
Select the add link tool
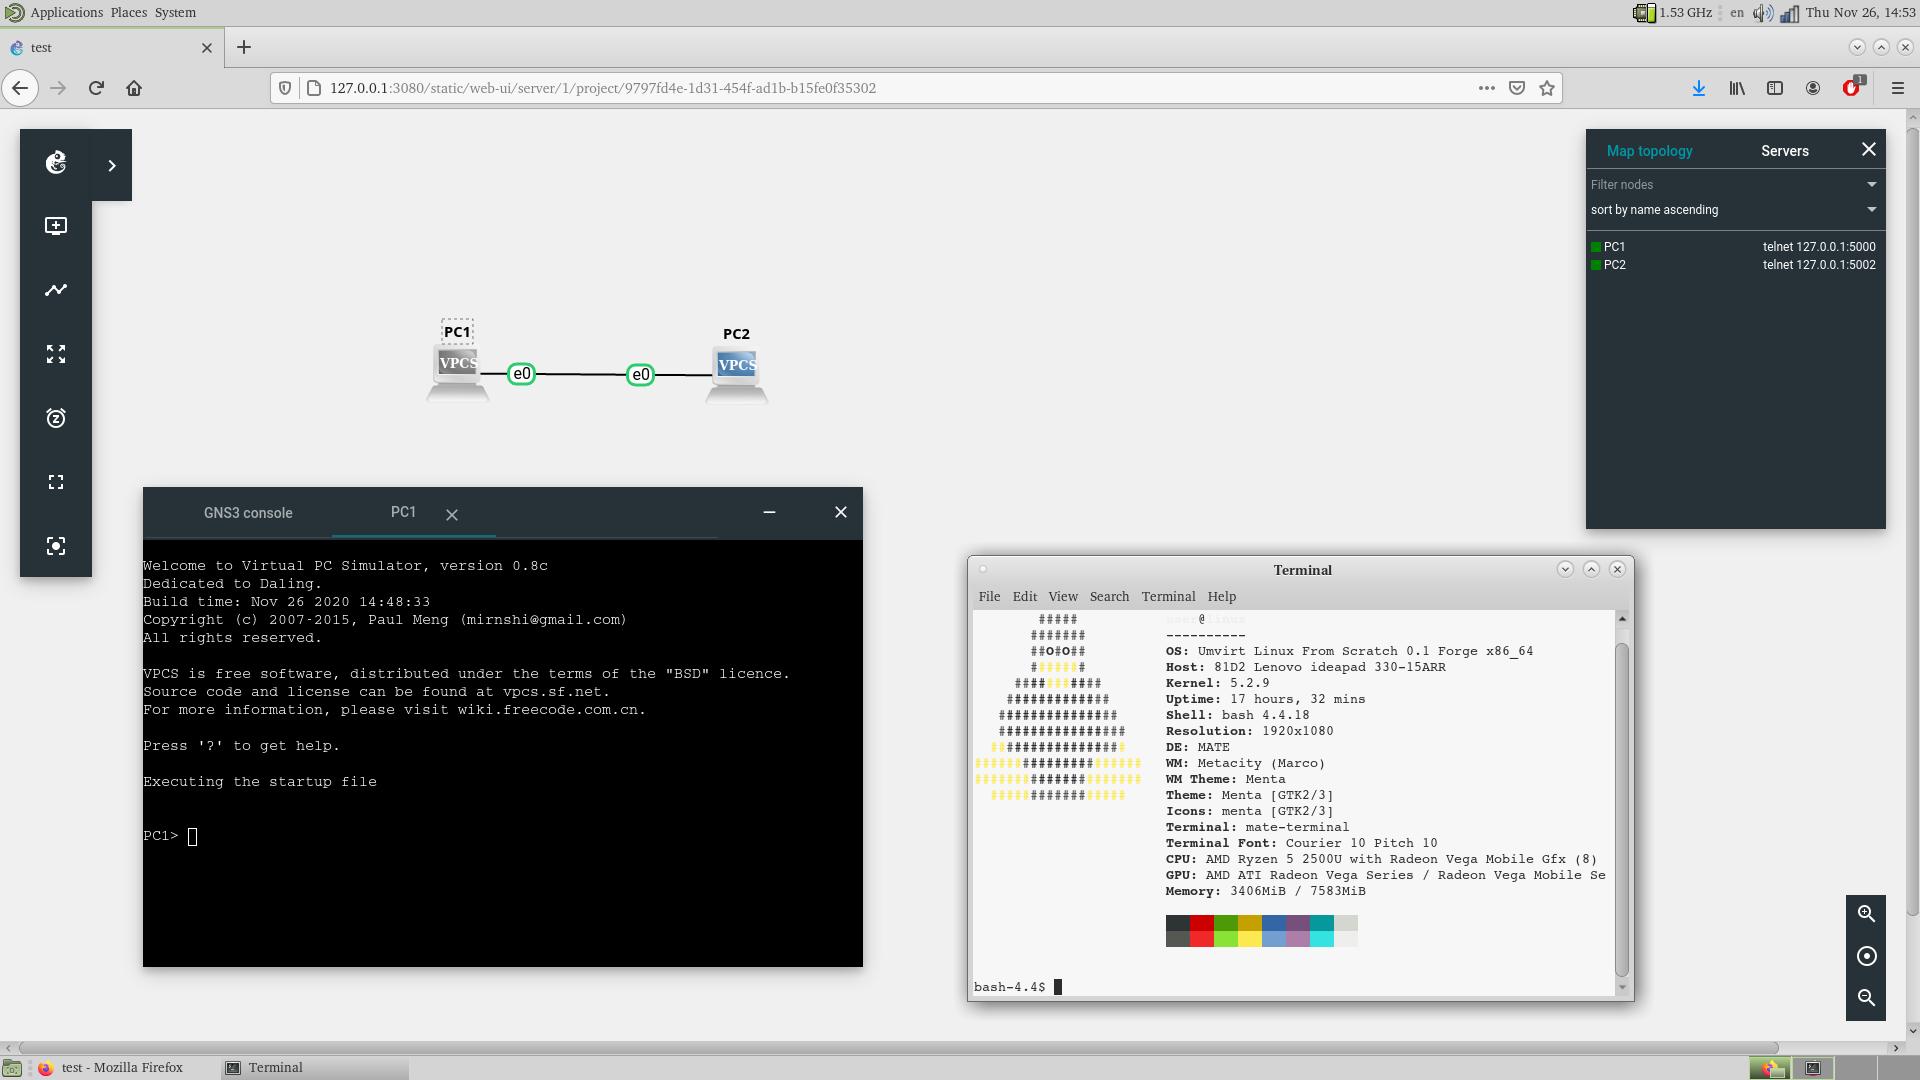click(56, 290)
